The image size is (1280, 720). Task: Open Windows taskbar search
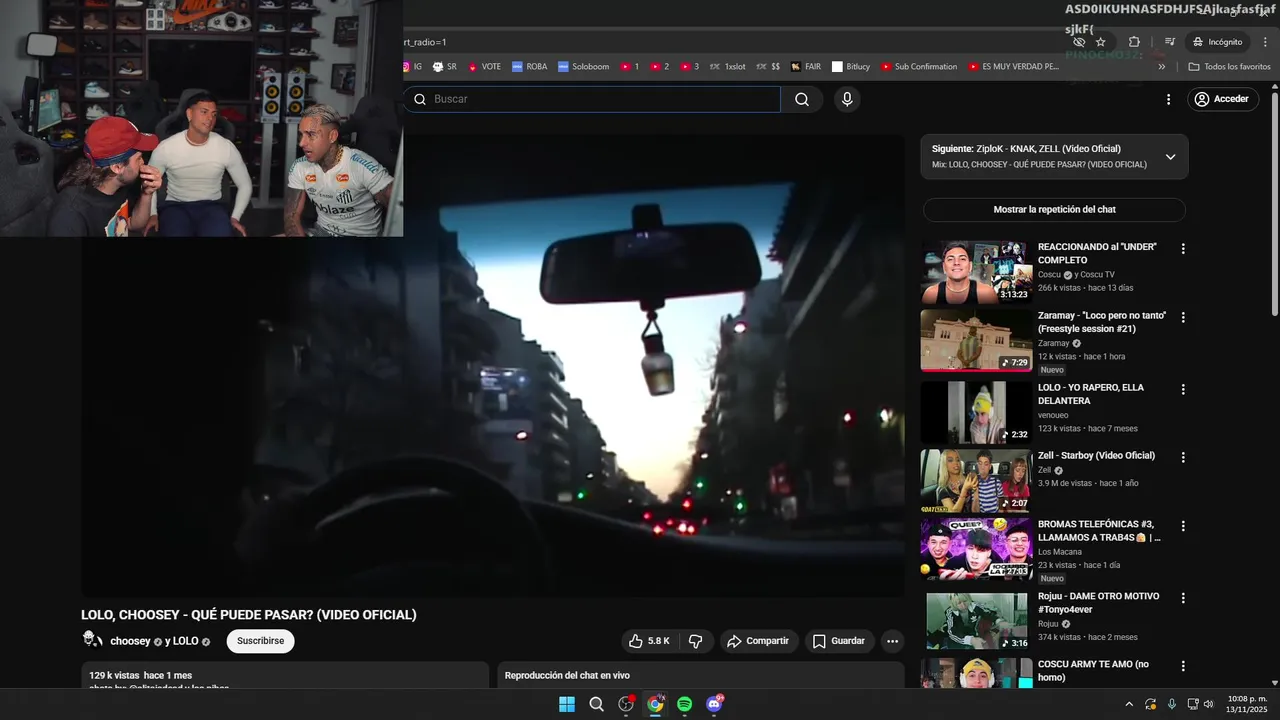point(596,704)
